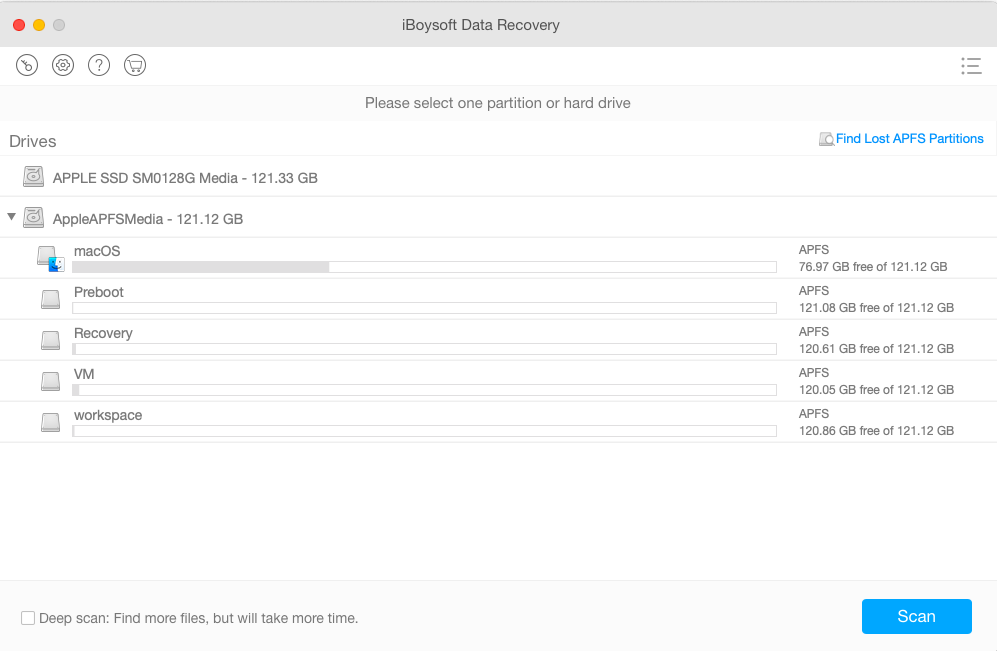Click the macOS usage bar

pos(424,267)
